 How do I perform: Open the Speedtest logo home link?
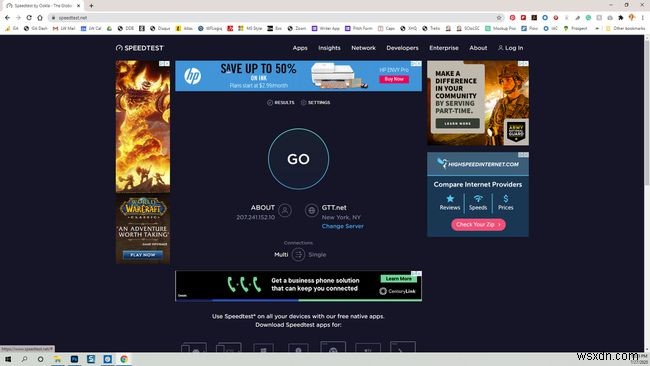pos(140,48)
